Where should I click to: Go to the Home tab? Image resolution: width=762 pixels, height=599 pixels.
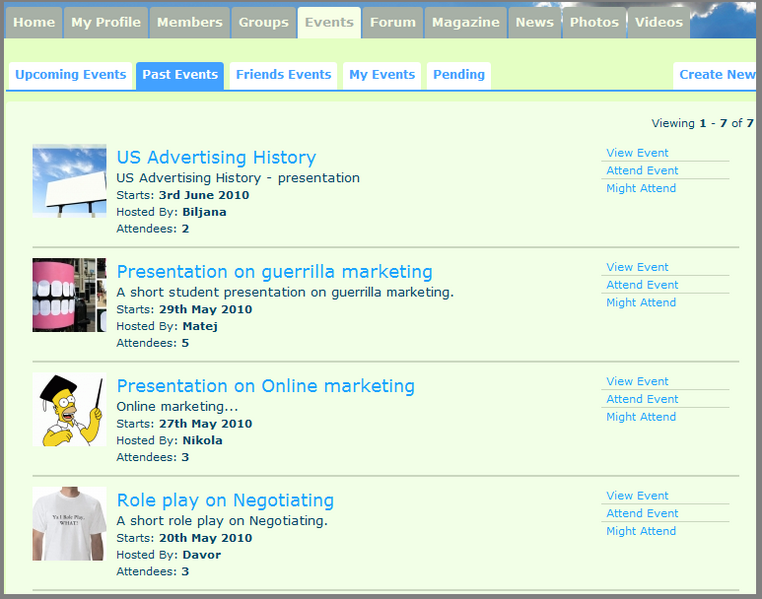[34, 22]
